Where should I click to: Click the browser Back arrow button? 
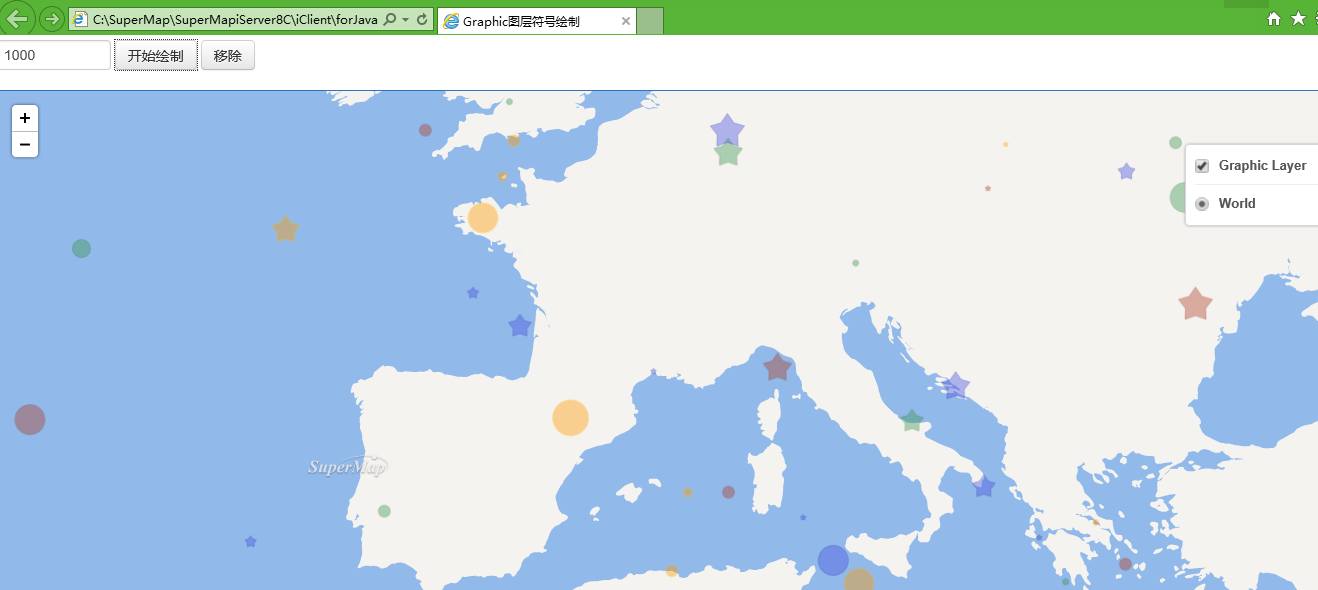tap(17, 18)
